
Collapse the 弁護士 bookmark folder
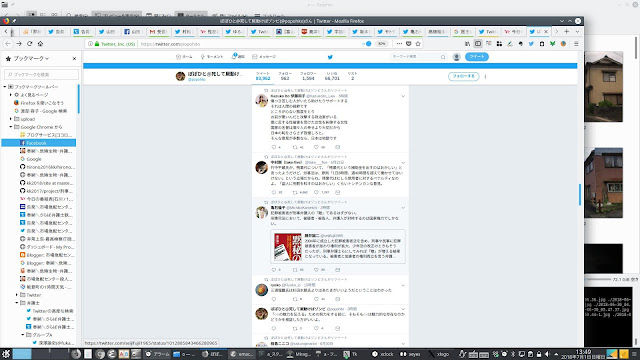pos(17,303)
